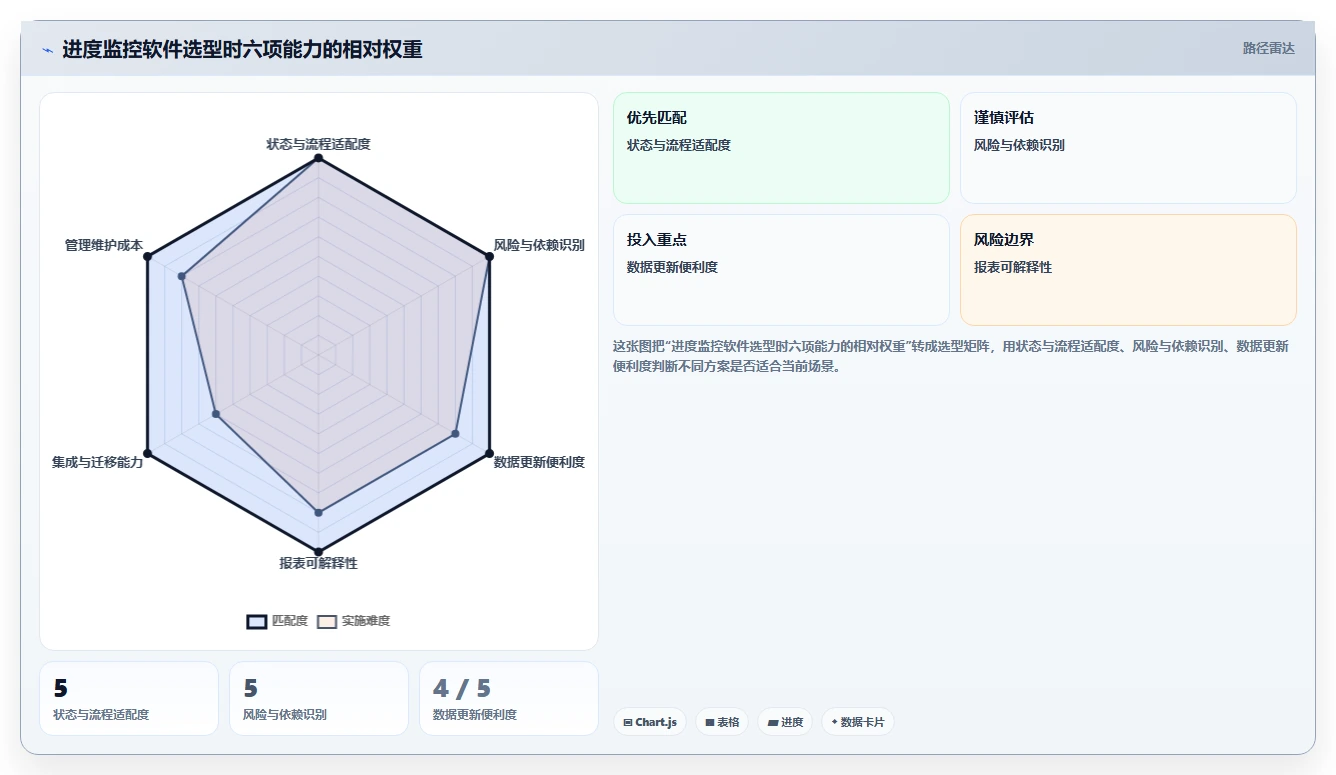Open the 谨慎评估 card
Viewport: 1336px width, 775px height.
click(1128, 148)
